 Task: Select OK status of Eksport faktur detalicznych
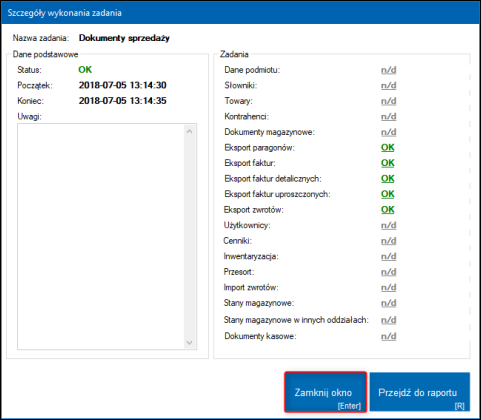pyautogui.click(x=388, y=179)
